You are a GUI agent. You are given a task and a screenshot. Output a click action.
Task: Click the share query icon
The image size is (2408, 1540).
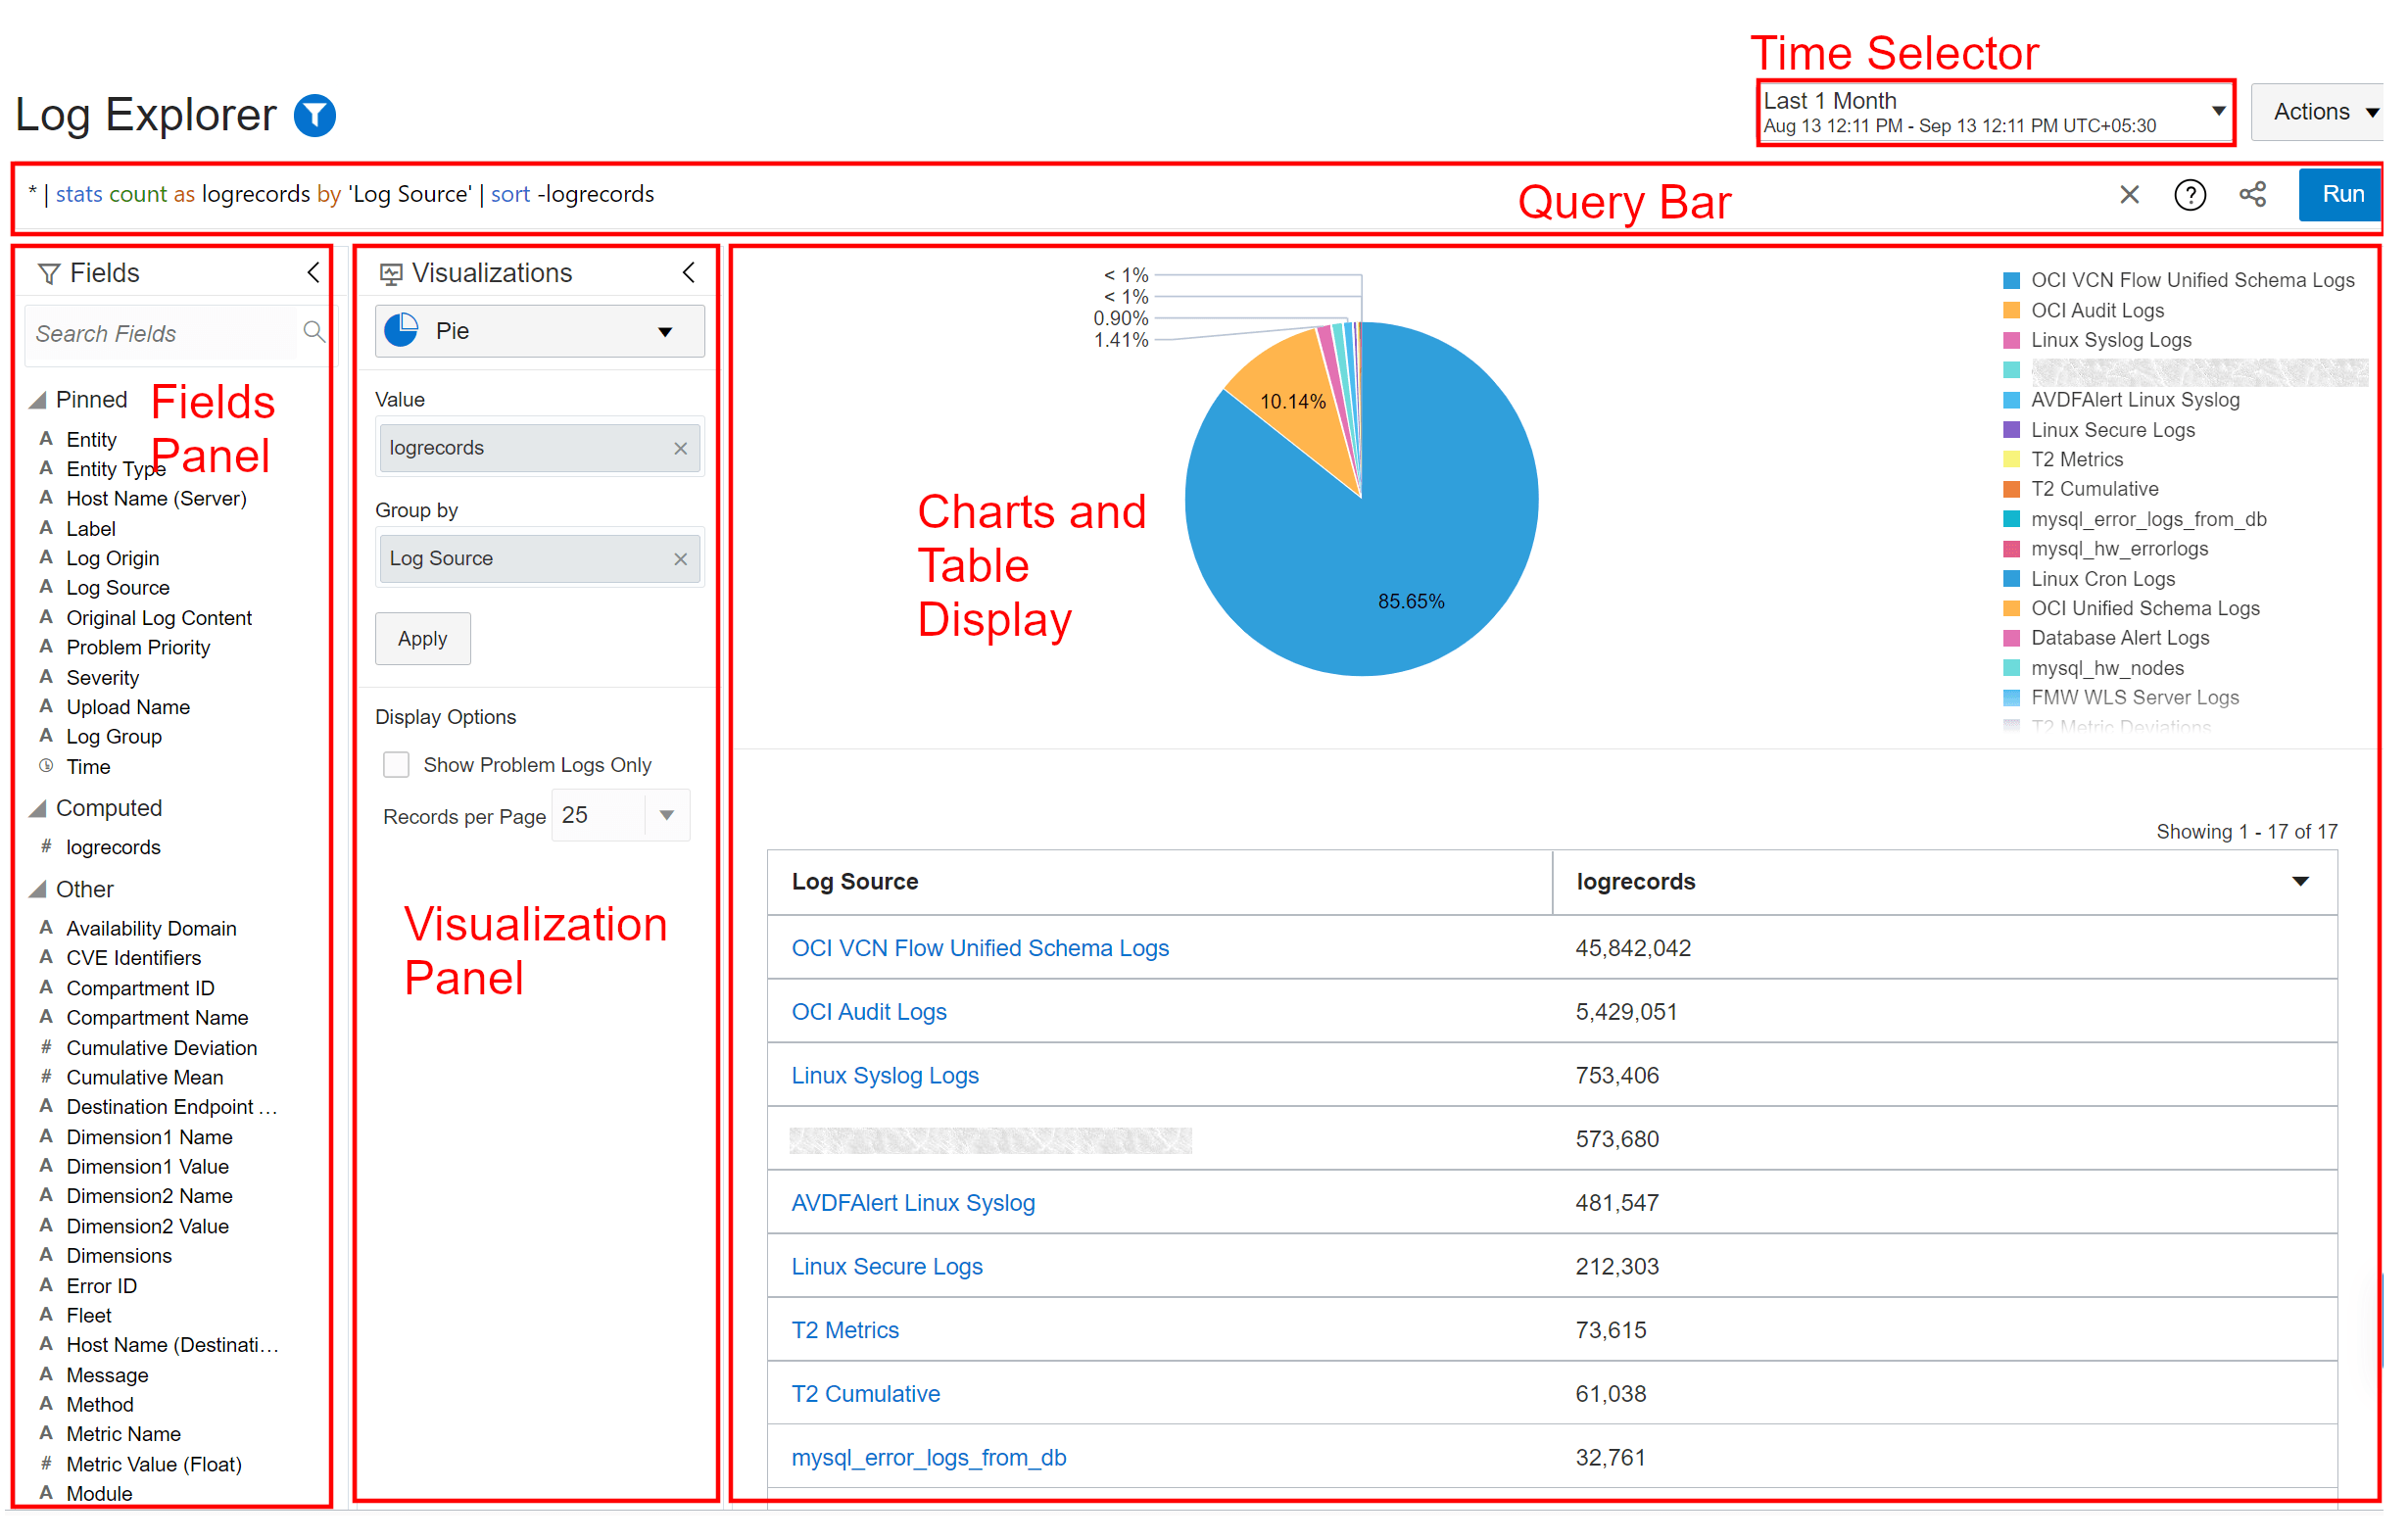coord(2252,194)
